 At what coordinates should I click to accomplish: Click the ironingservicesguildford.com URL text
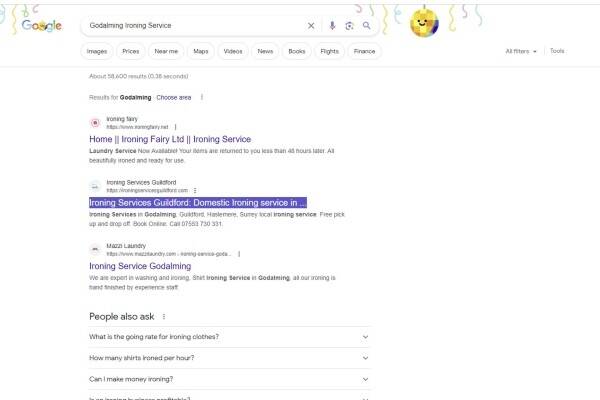point(147,190)
